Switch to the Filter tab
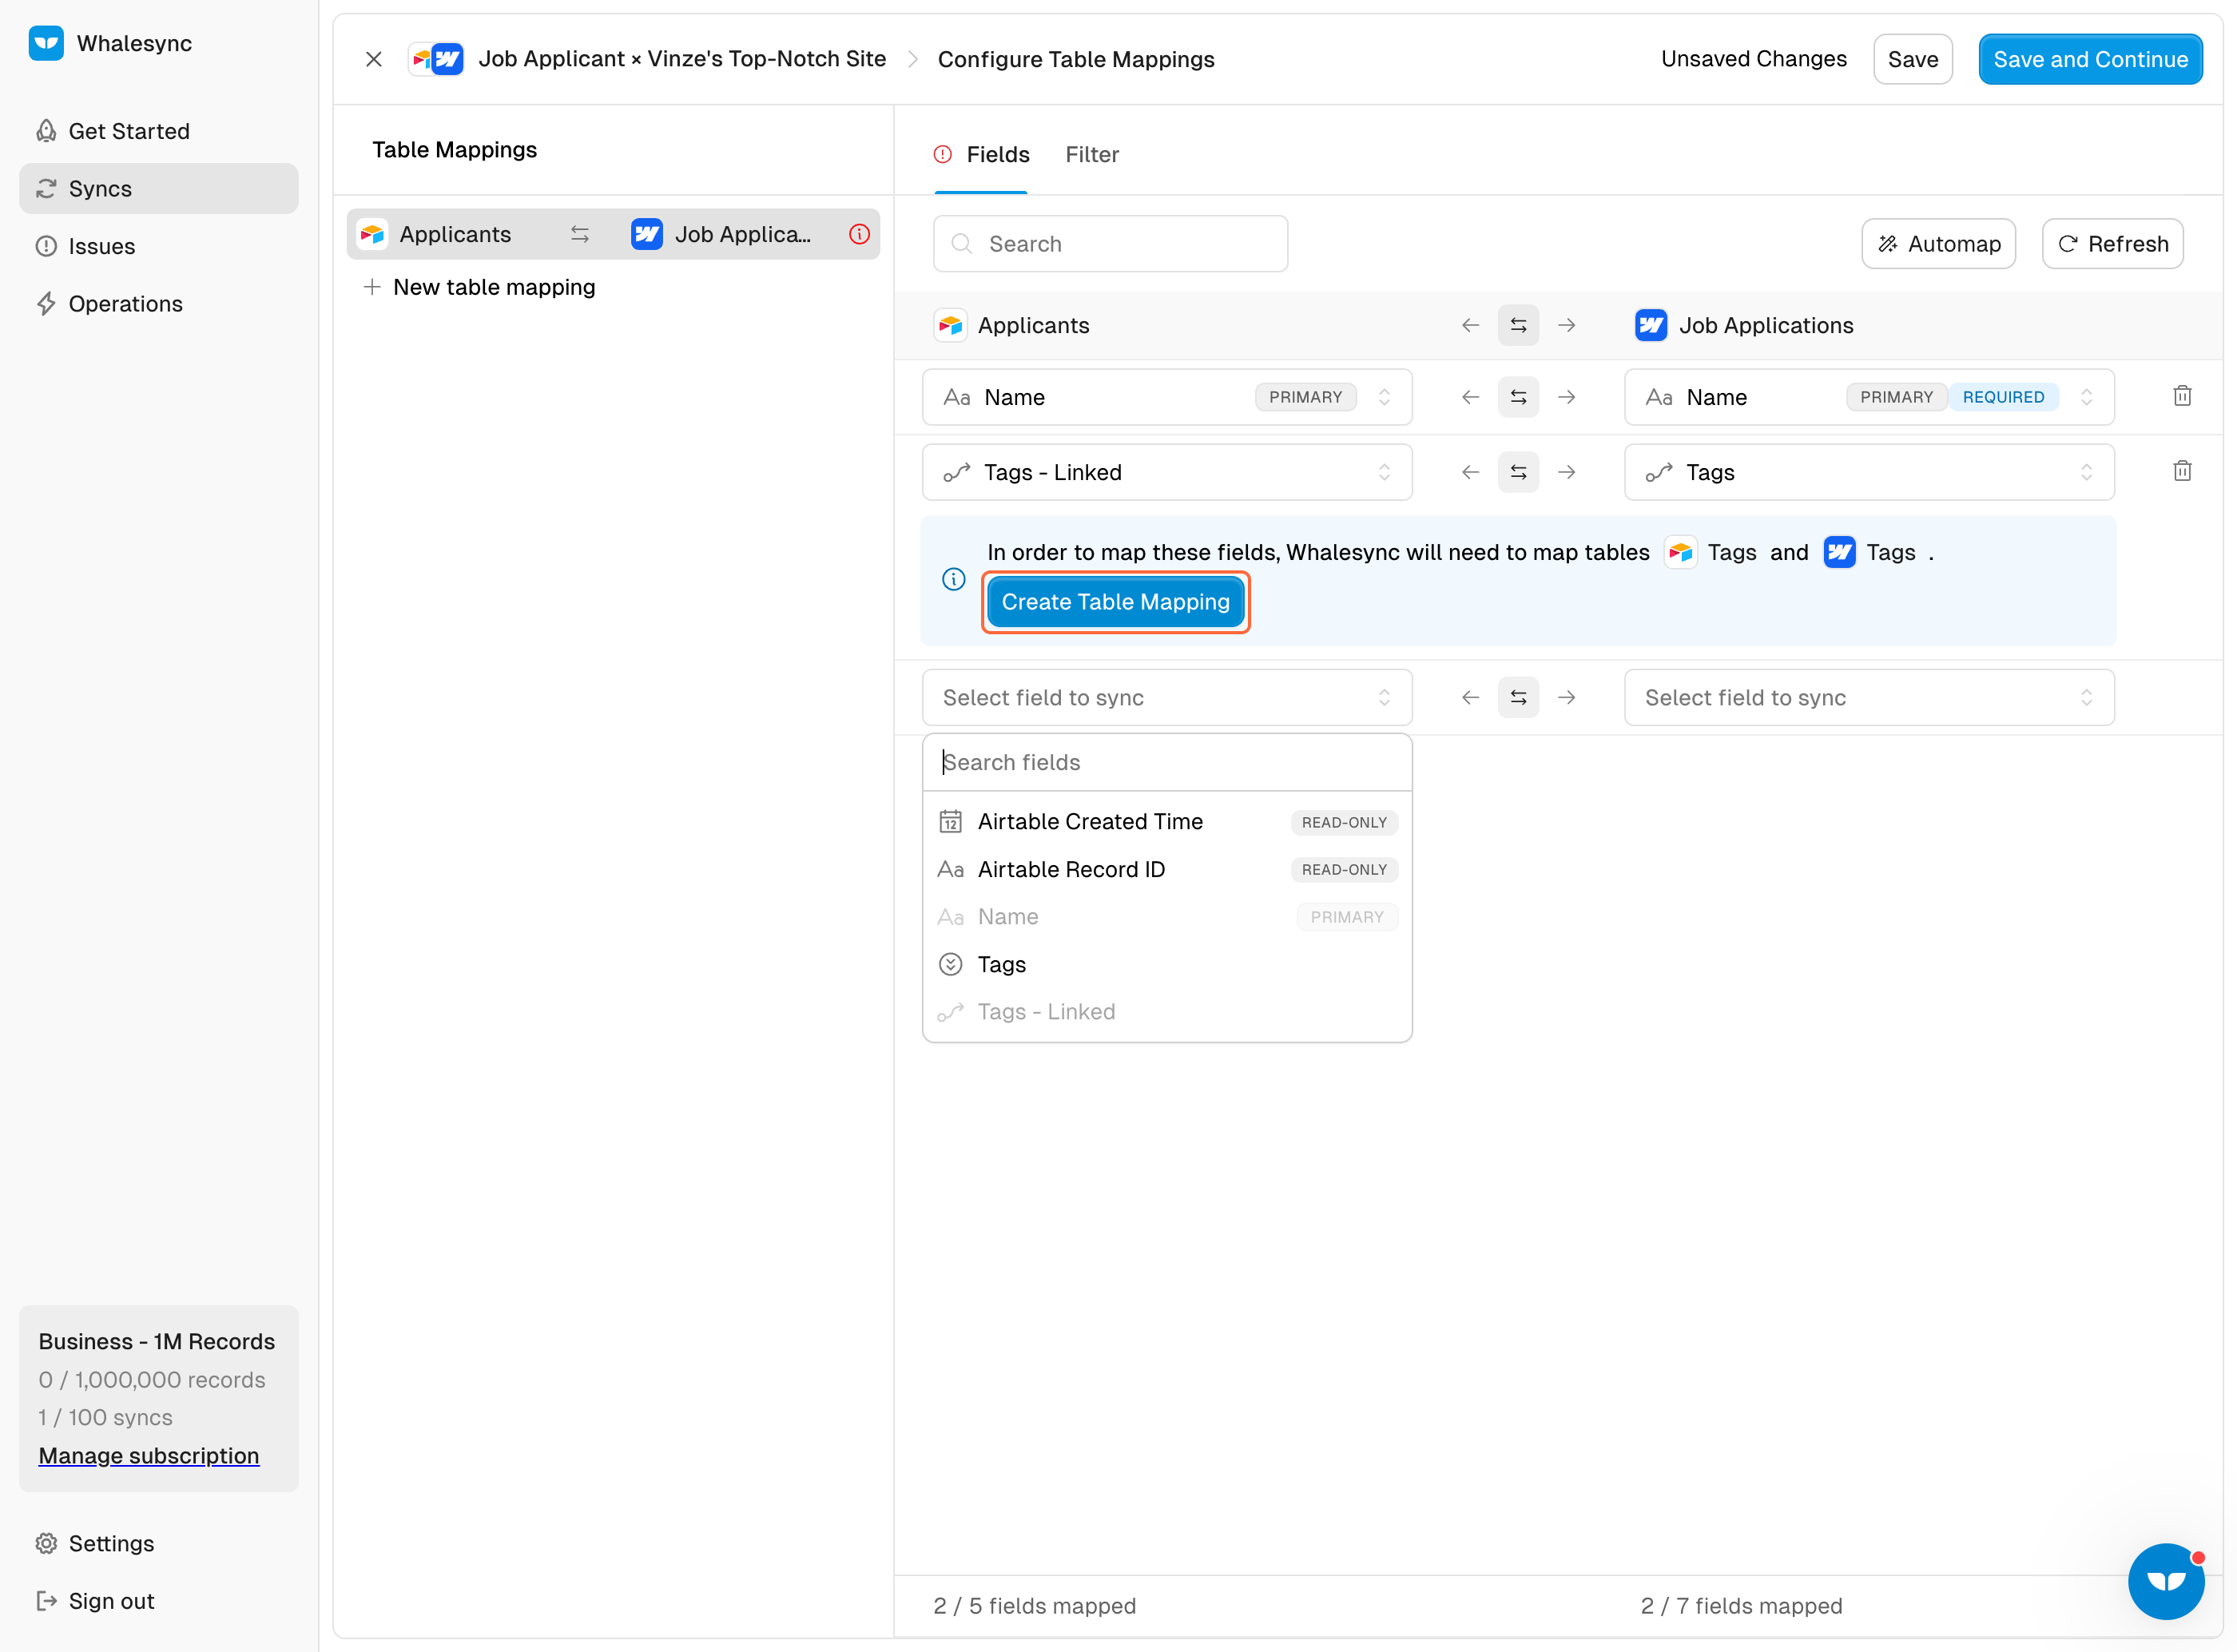2237x1652 pixels. (1091, 154)
